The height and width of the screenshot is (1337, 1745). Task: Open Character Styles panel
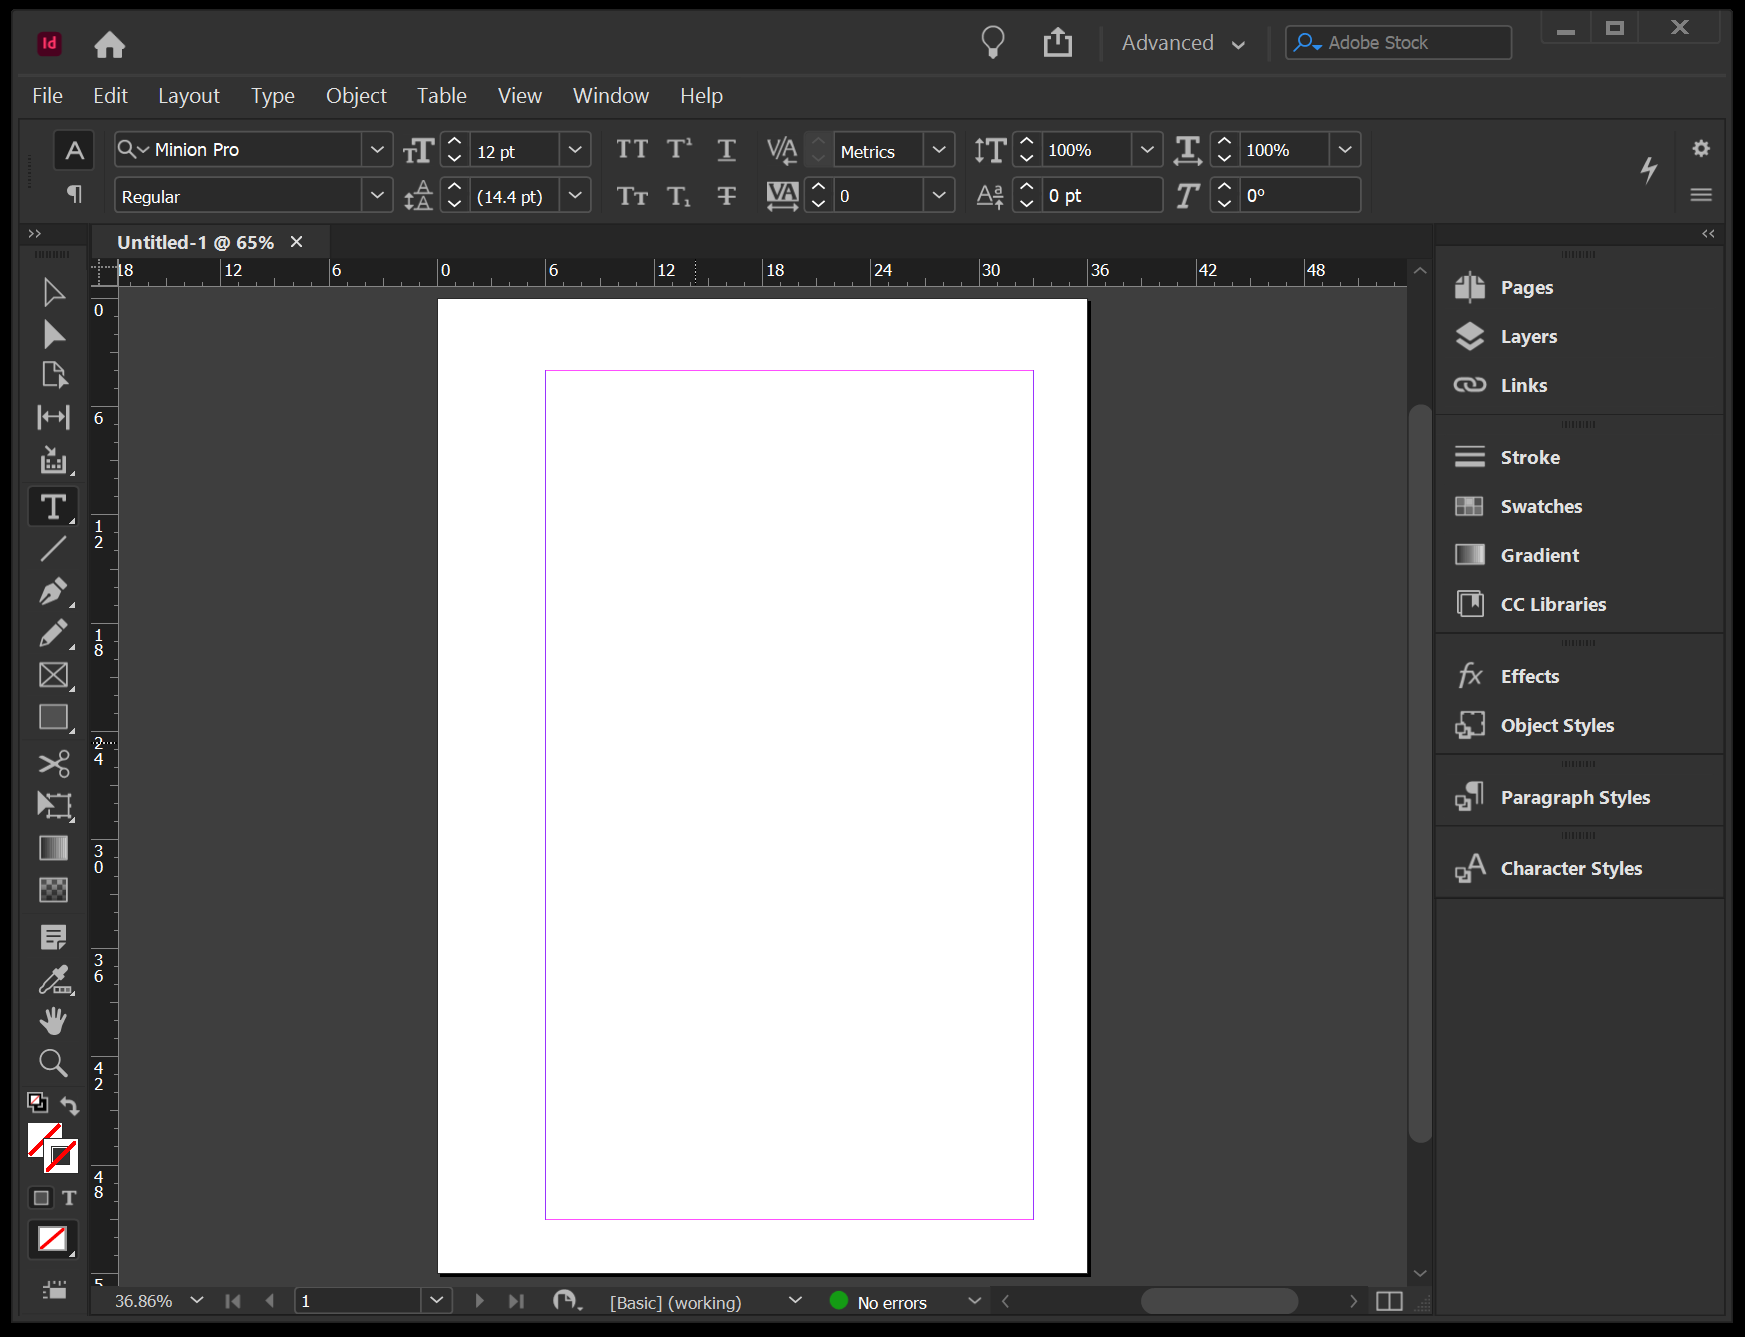tap(1570, 868)
